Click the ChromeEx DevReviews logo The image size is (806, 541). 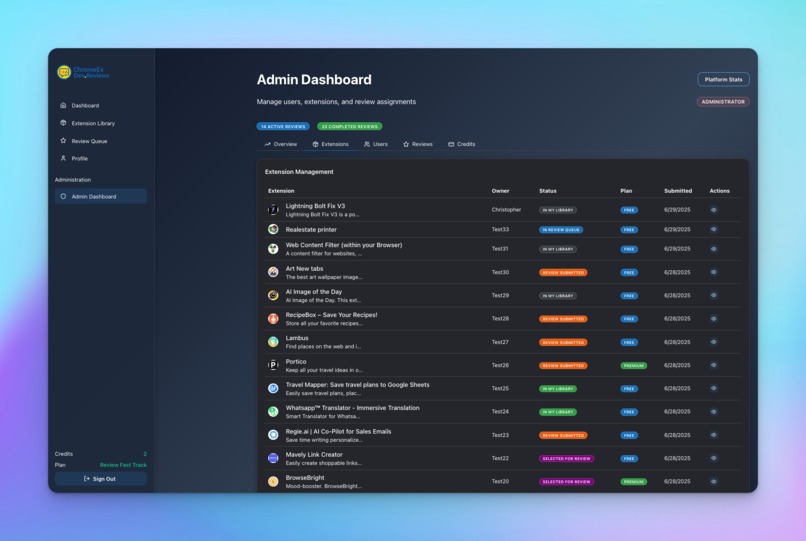pyautogui.click(x=83, y=72)
